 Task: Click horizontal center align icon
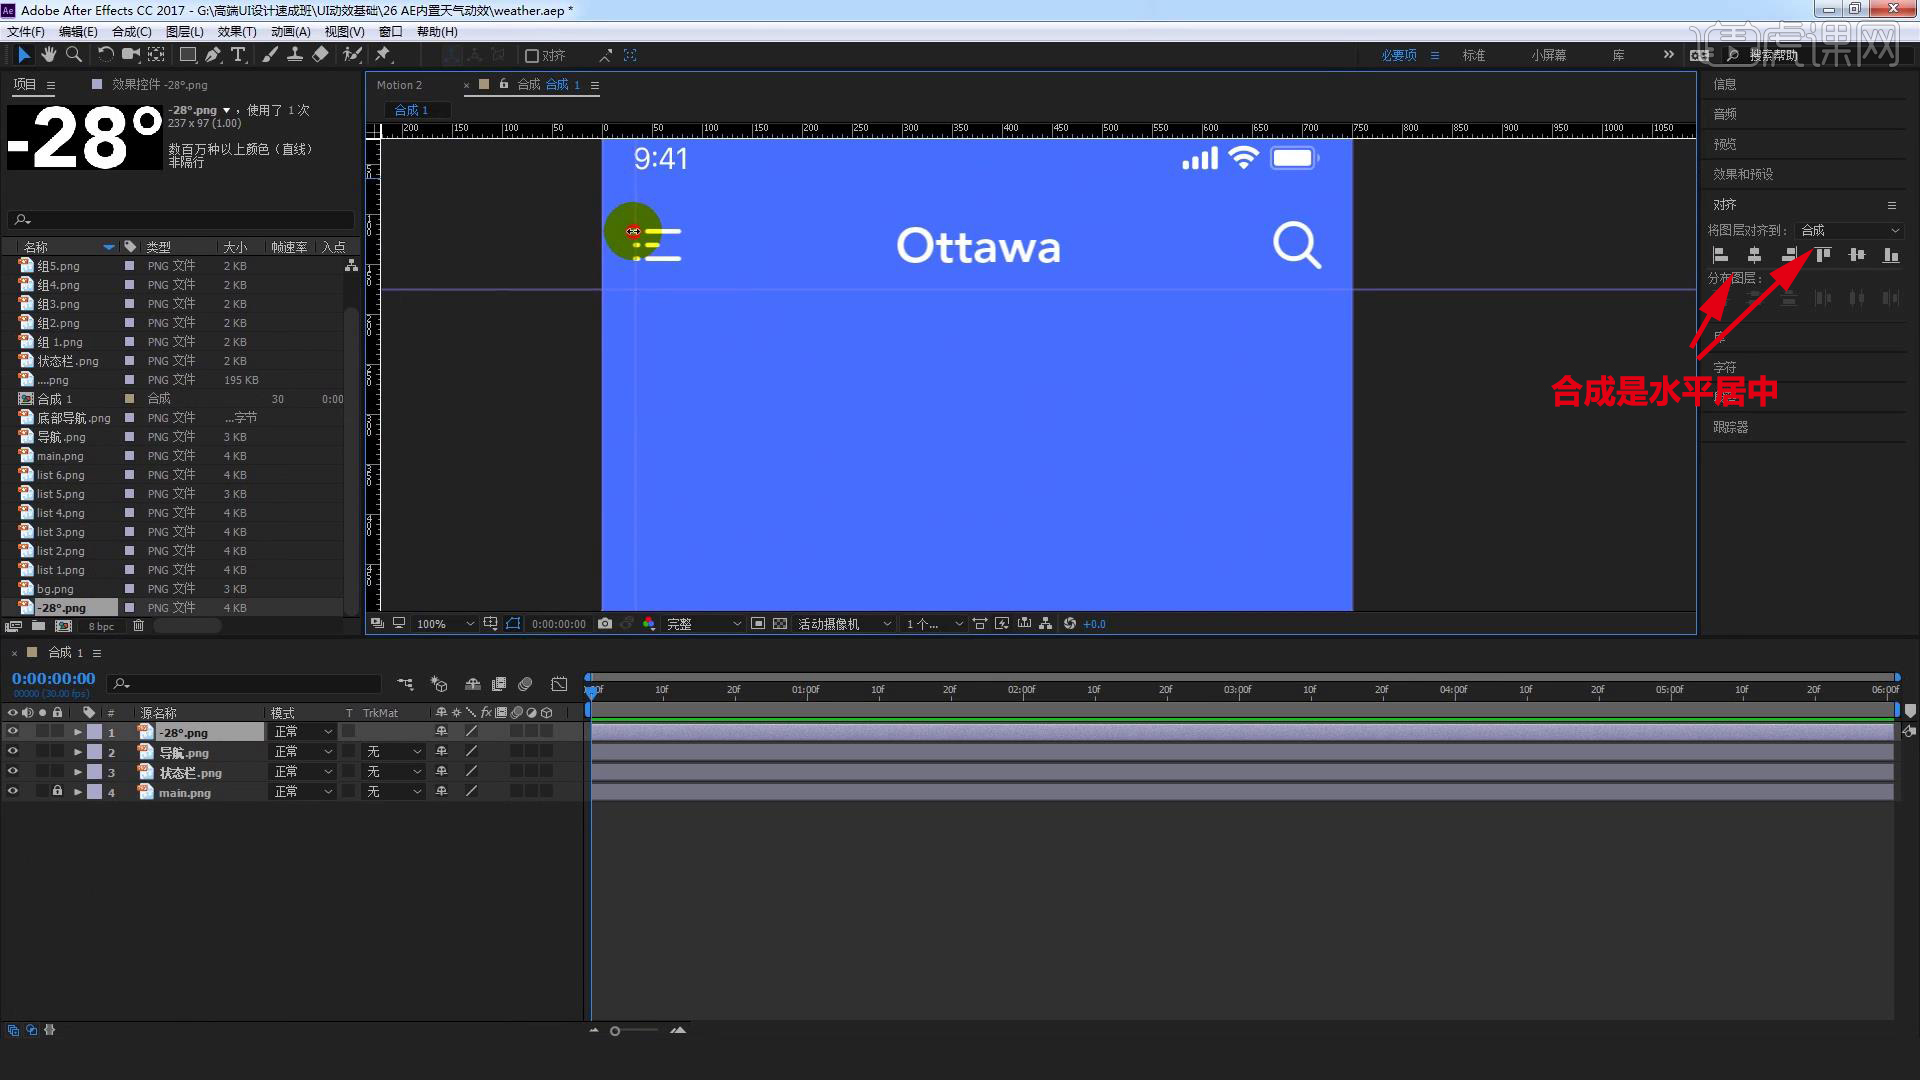[1754, 255]
